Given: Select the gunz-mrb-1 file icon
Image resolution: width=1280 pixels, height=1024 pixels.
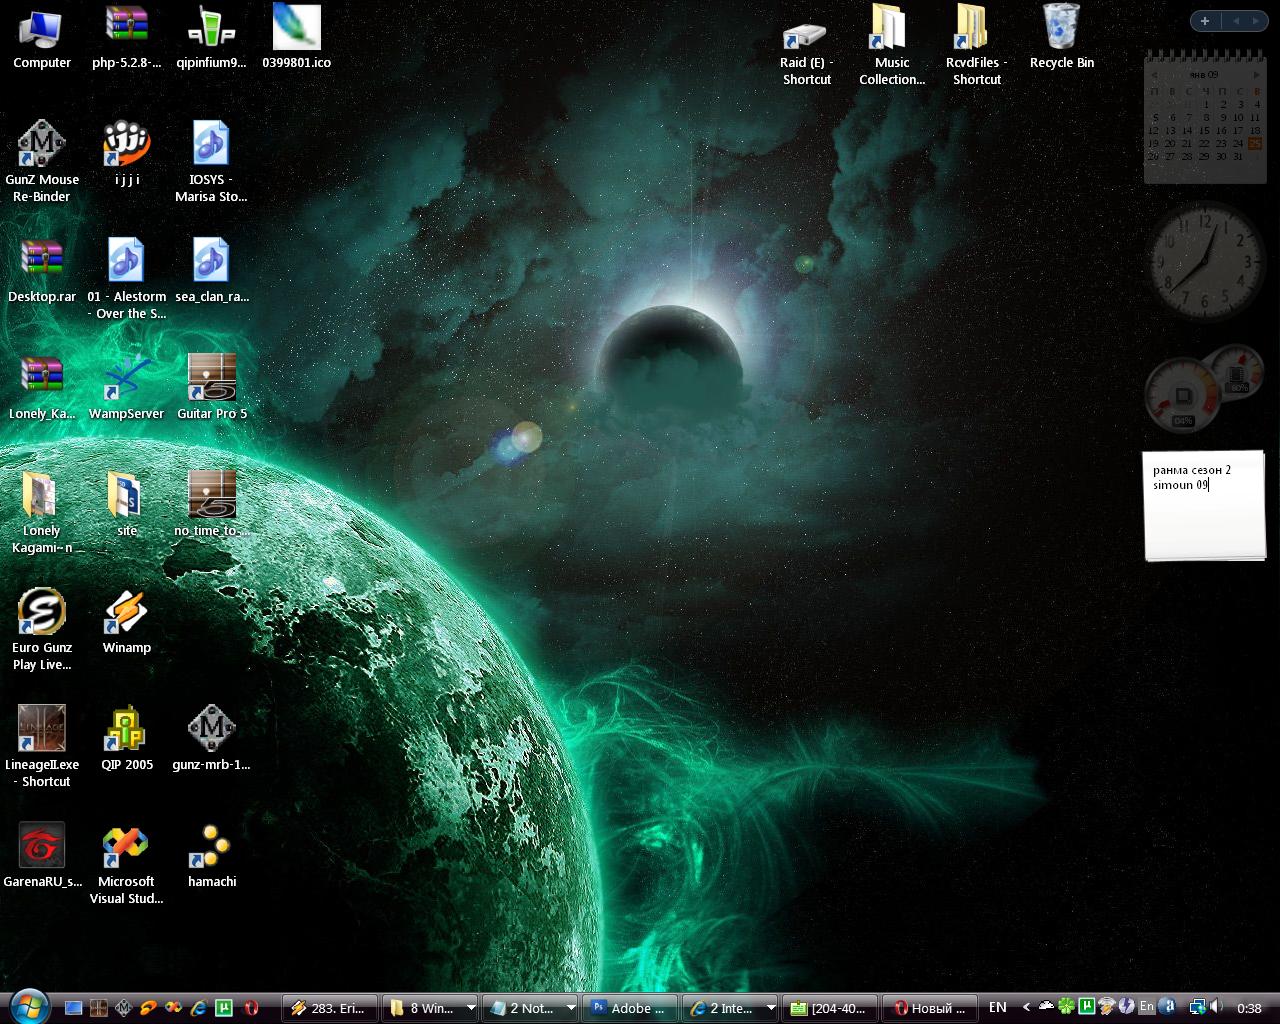Looking at the screenshot, I should 211,739.
